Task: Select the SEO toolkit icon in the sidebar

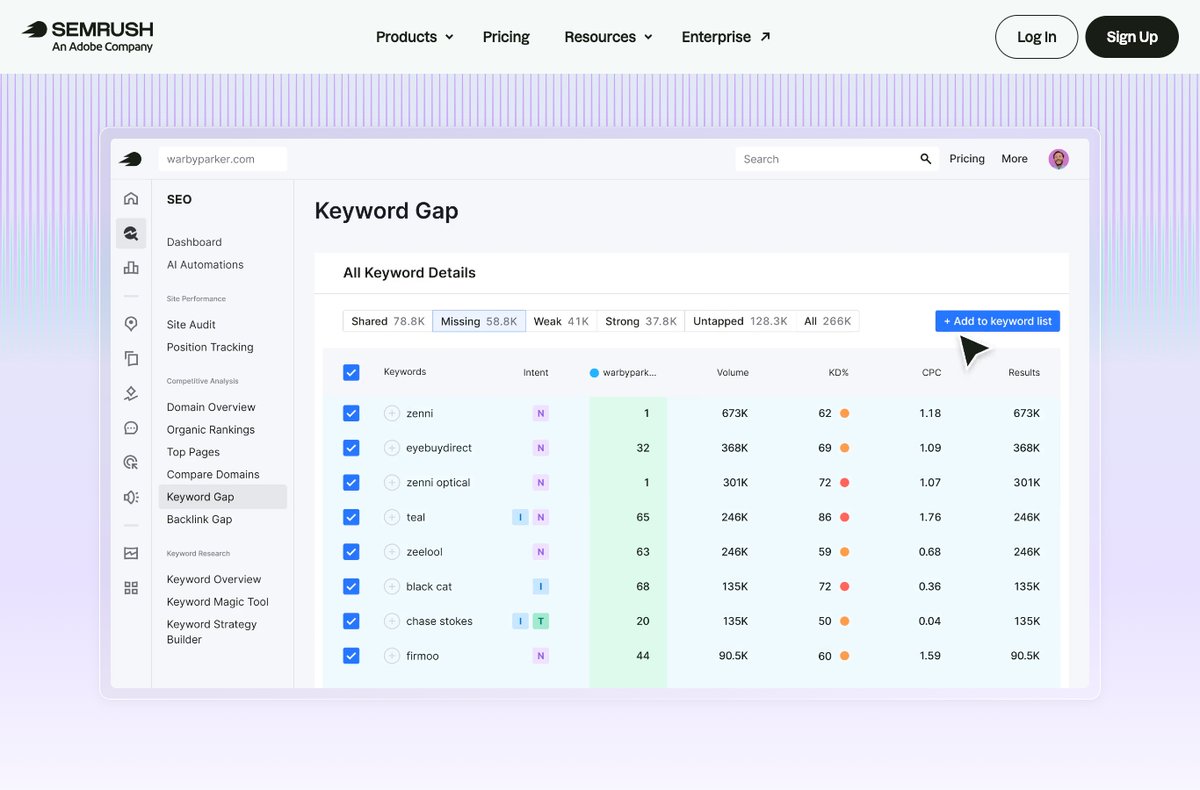Action: point(131,233)
